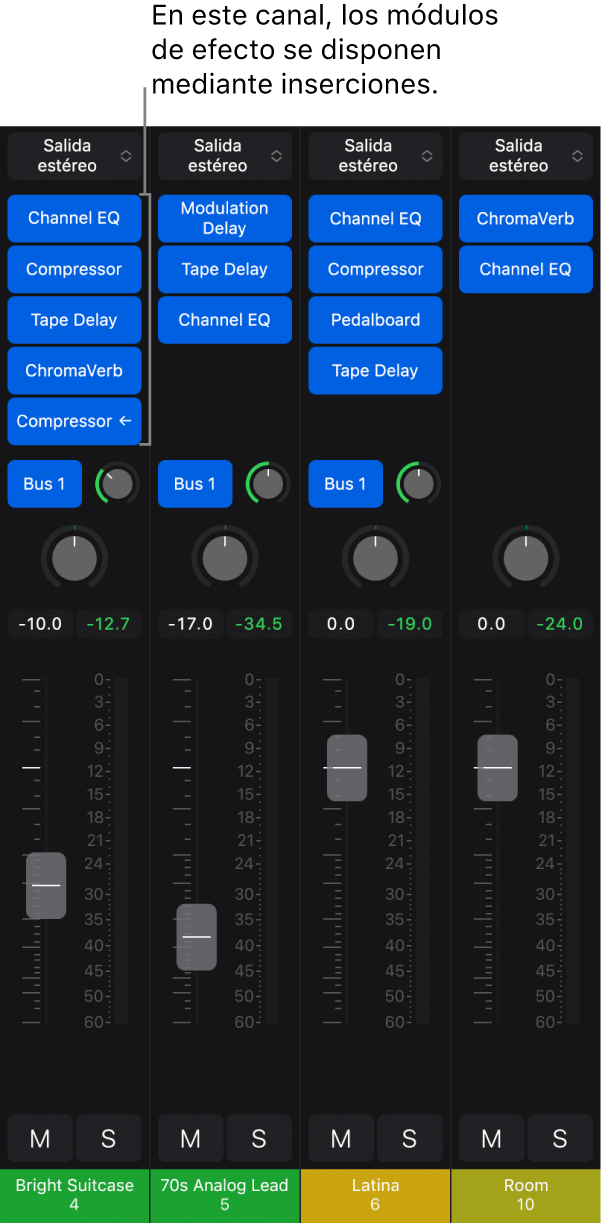Open Salida estéreo output menu on Latina
Image resolution: width=601 pixels, height=1224 pixels.
coord(375,156)
